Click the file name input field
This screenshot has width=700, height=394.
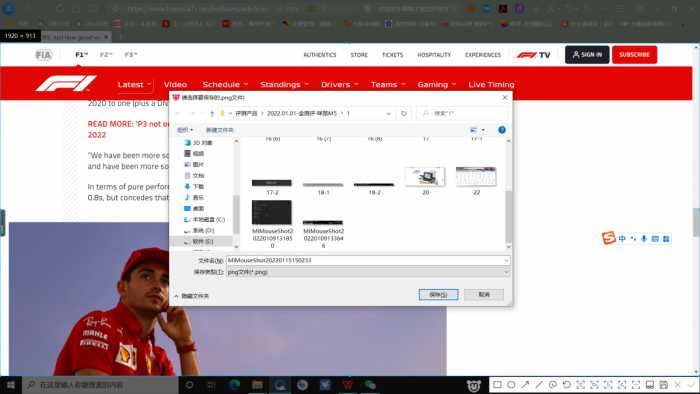tap(368, 260)
